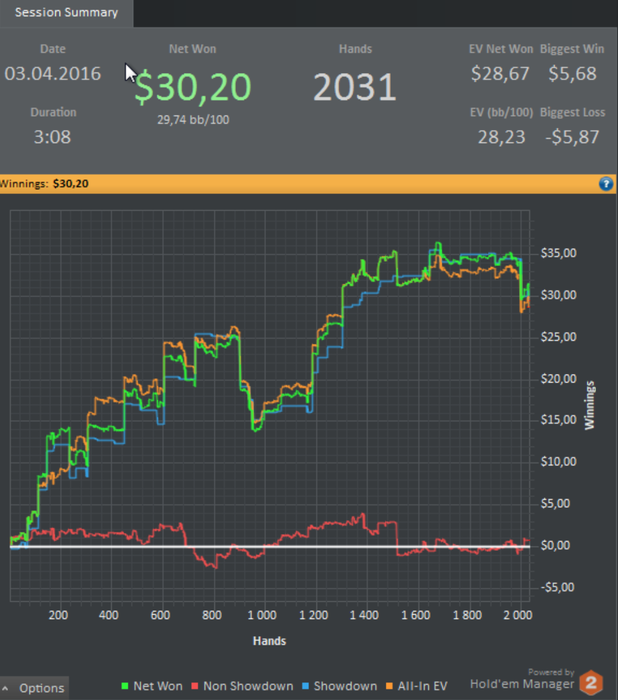Click the Winnings: $30,20 orange bar

[x=308, y=184]
